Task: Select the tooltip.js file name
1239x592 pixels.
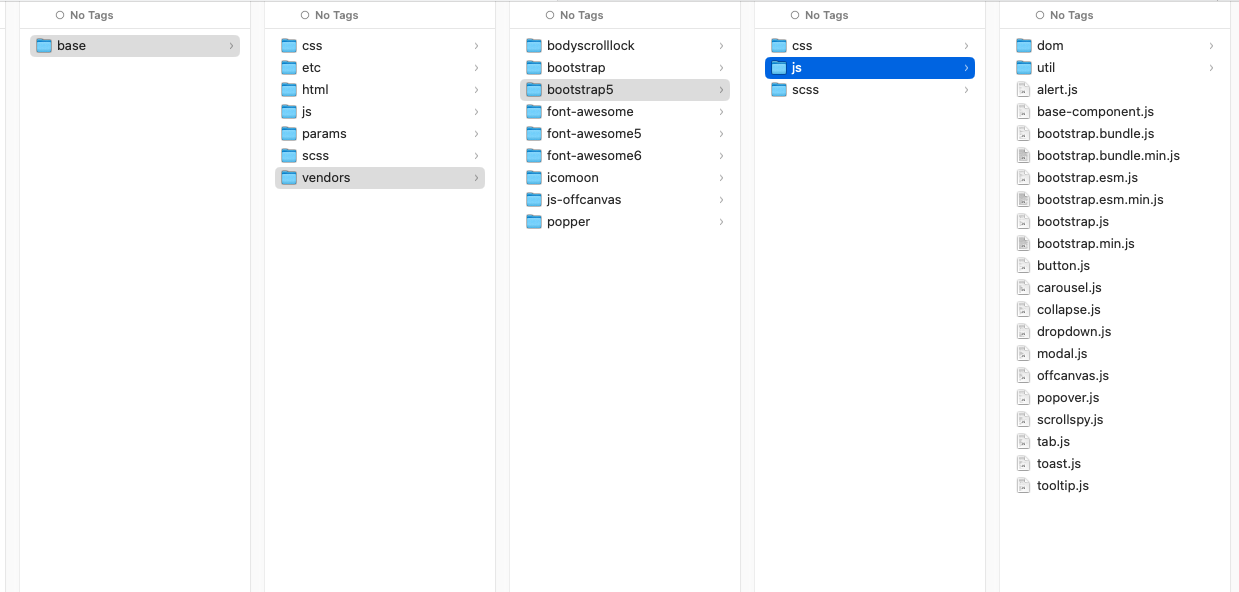Action: click(1063, 486)
